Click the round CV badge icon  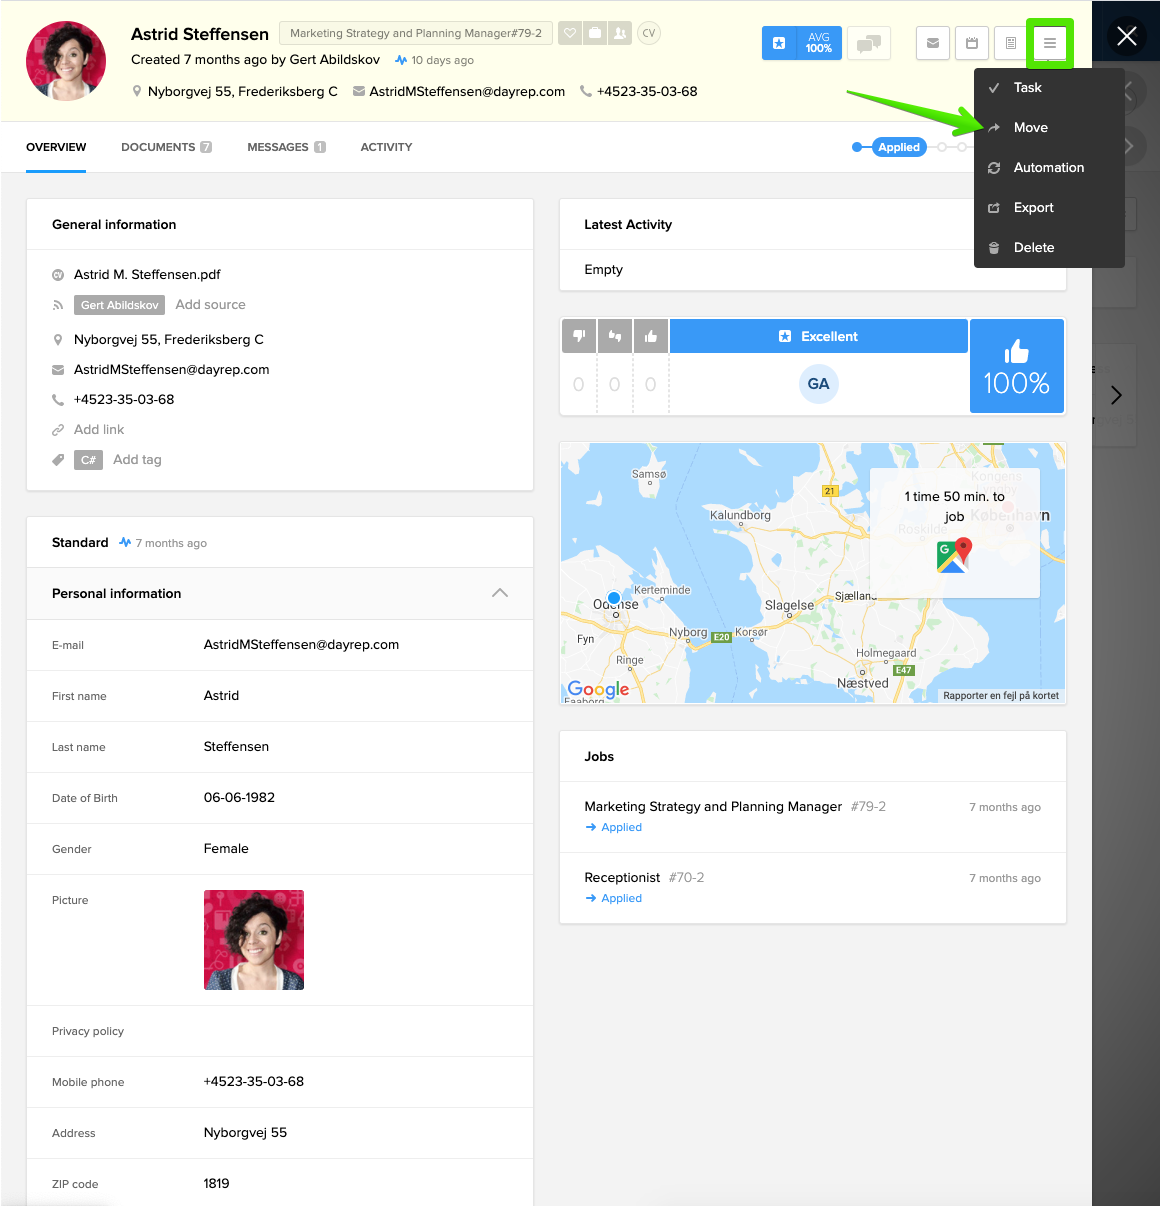pos(649,33)
